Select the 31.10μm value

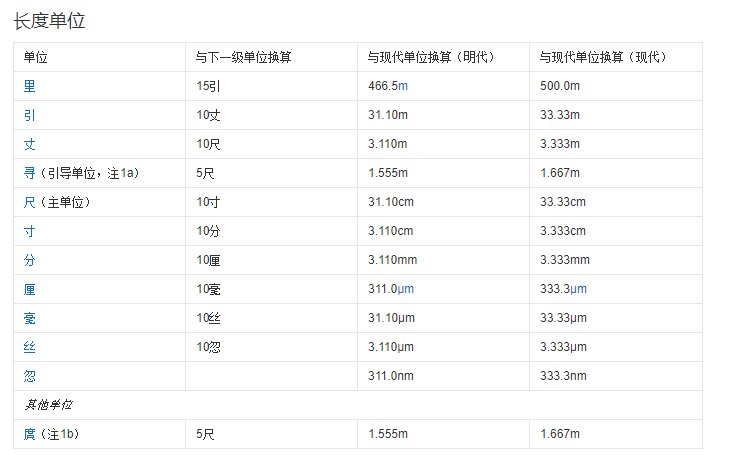(391, 318)
